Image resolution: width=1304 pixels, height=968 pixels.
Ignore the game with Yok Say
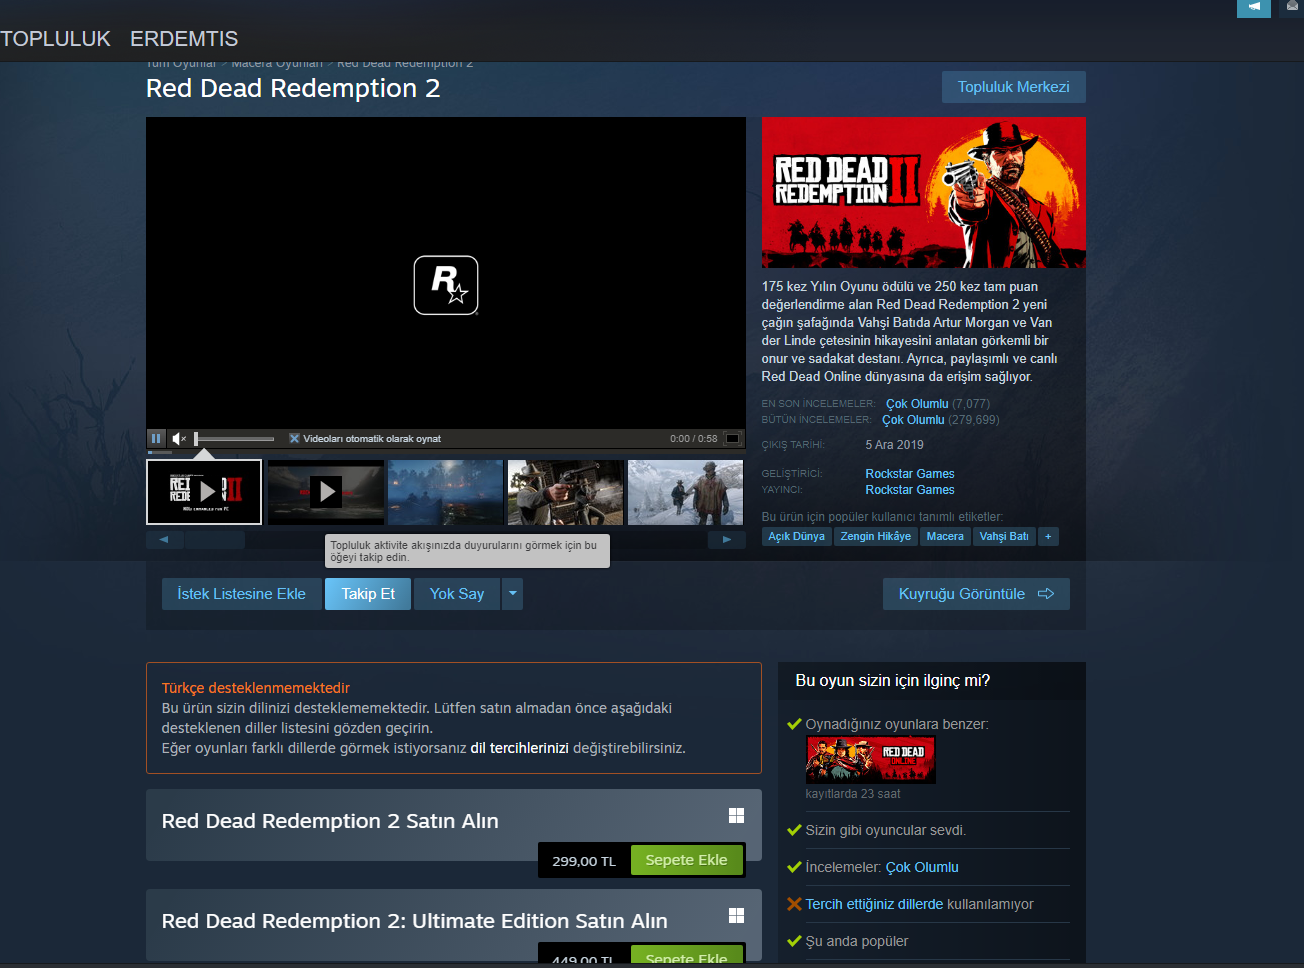[457, 594]
